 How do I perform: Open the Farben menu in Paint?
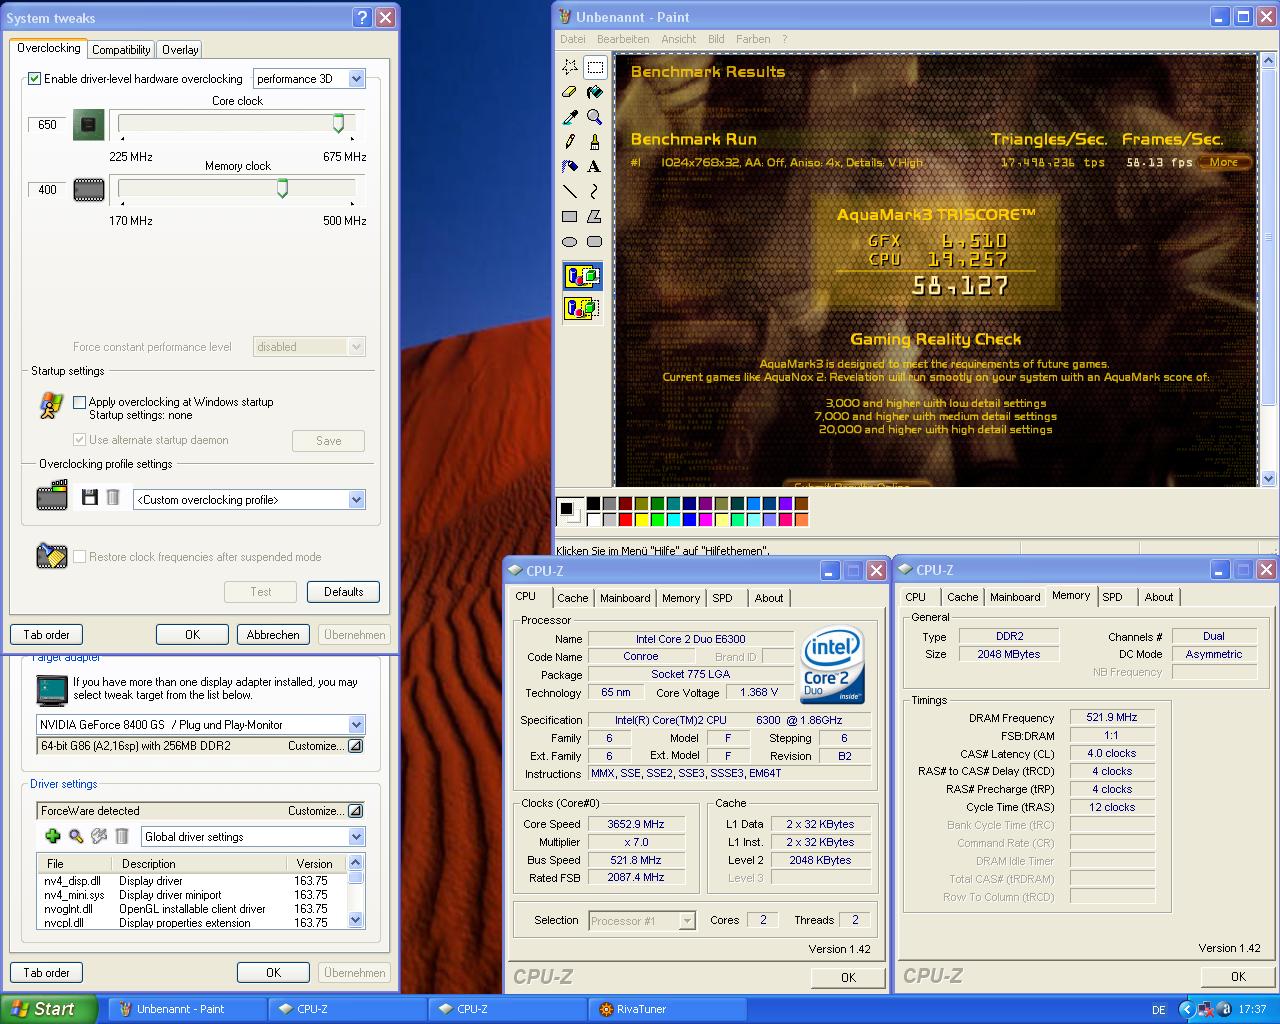coord(753,39)
